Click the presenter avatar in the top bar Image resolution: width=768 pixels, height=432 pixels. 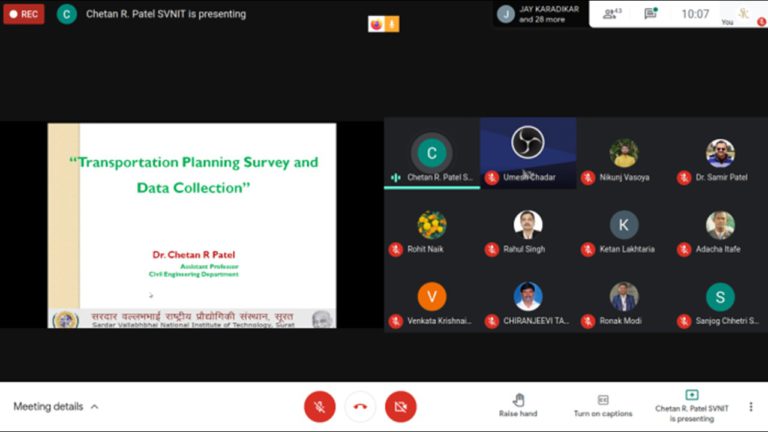point(67,14)
